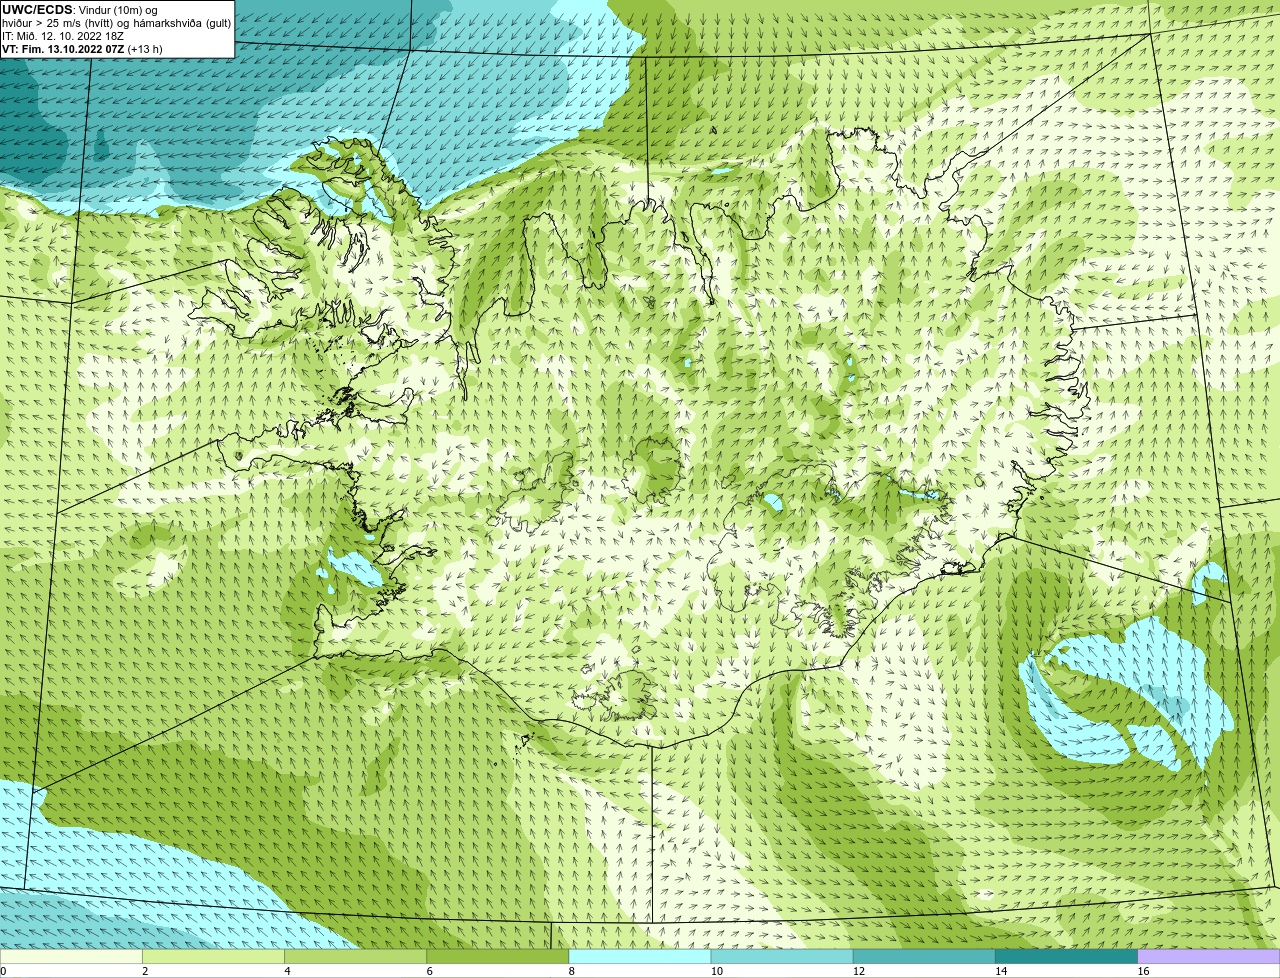Click the '8' label on the color scale

click(572, 971)
